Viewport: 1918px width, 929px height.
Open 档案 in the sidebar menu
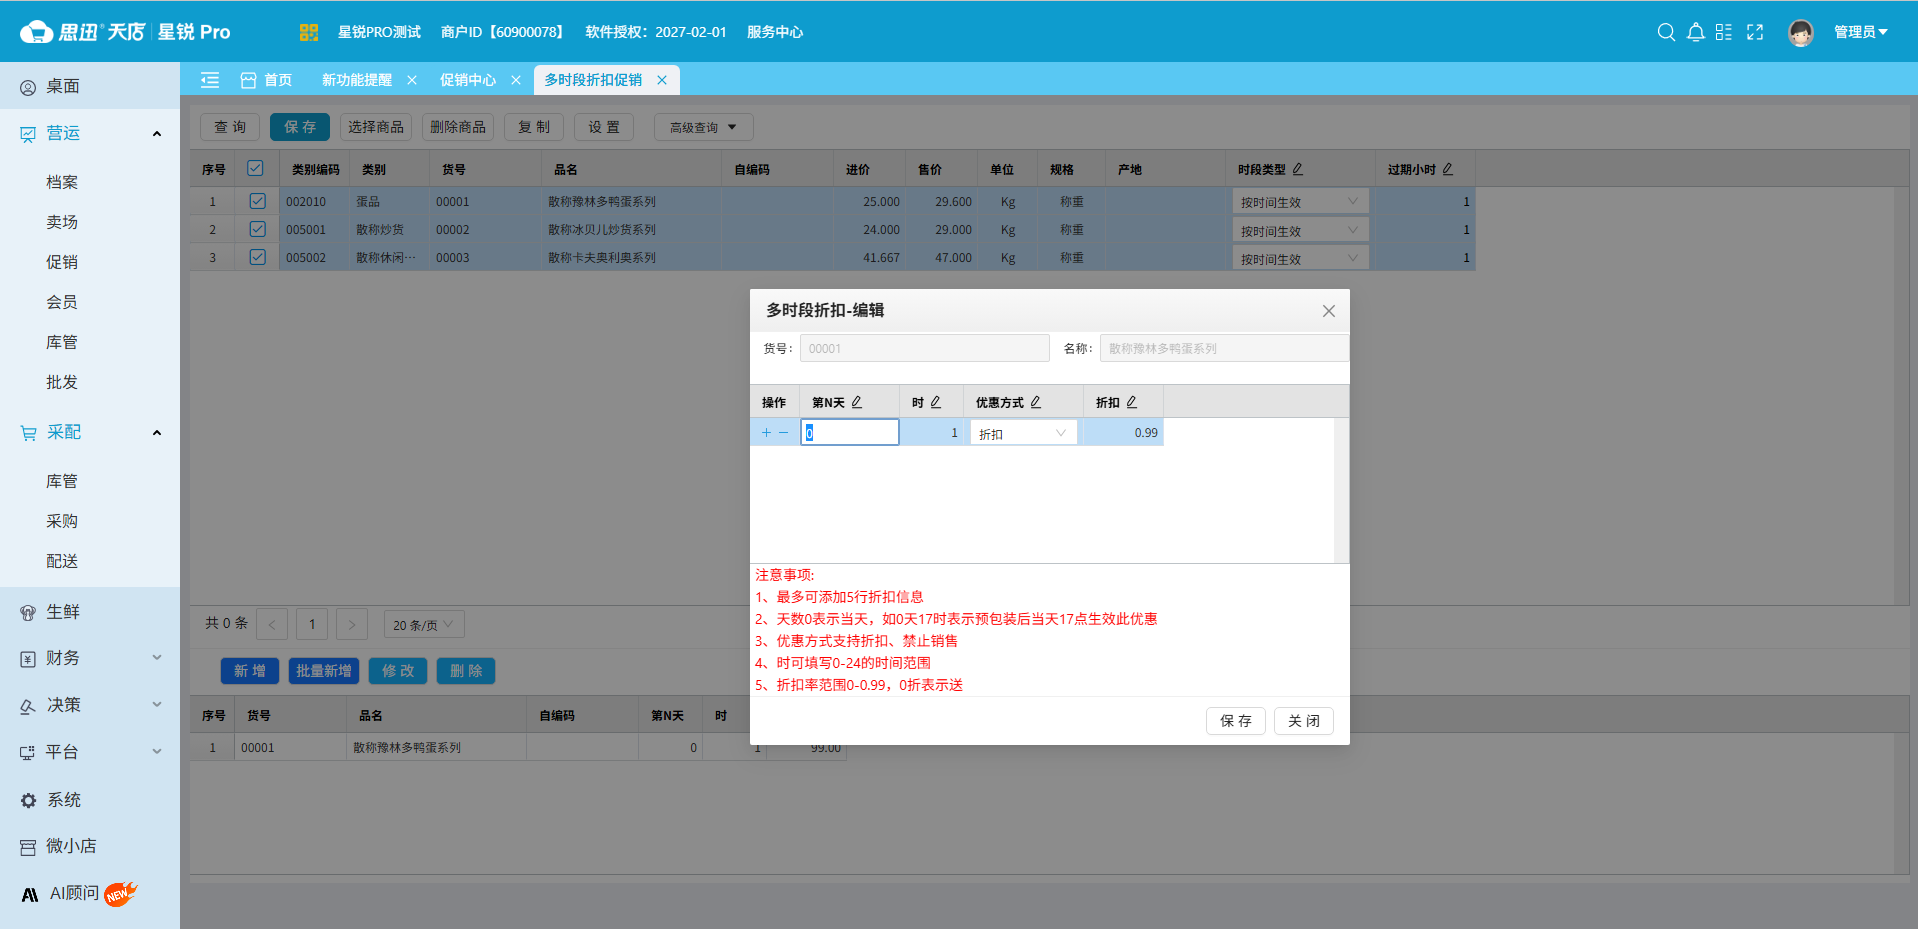[x=62, y=182]
